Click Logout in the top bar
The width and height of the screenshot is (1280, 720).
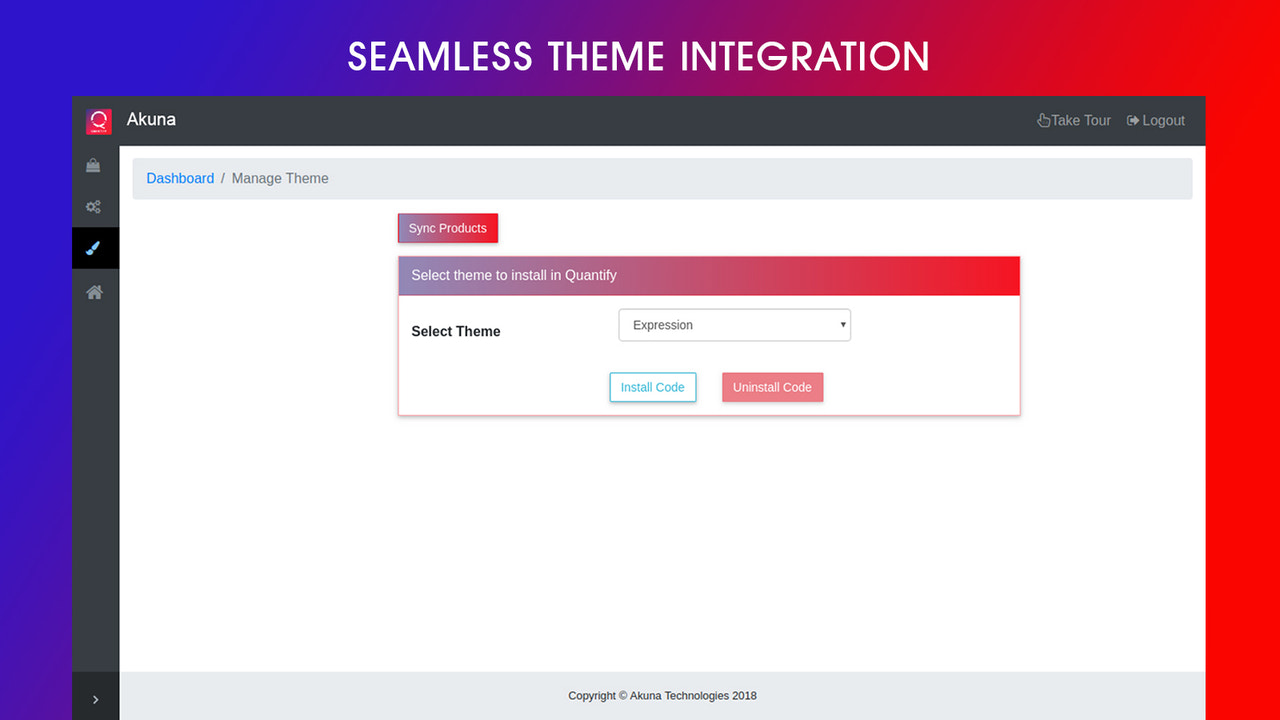coord(1163,120)
